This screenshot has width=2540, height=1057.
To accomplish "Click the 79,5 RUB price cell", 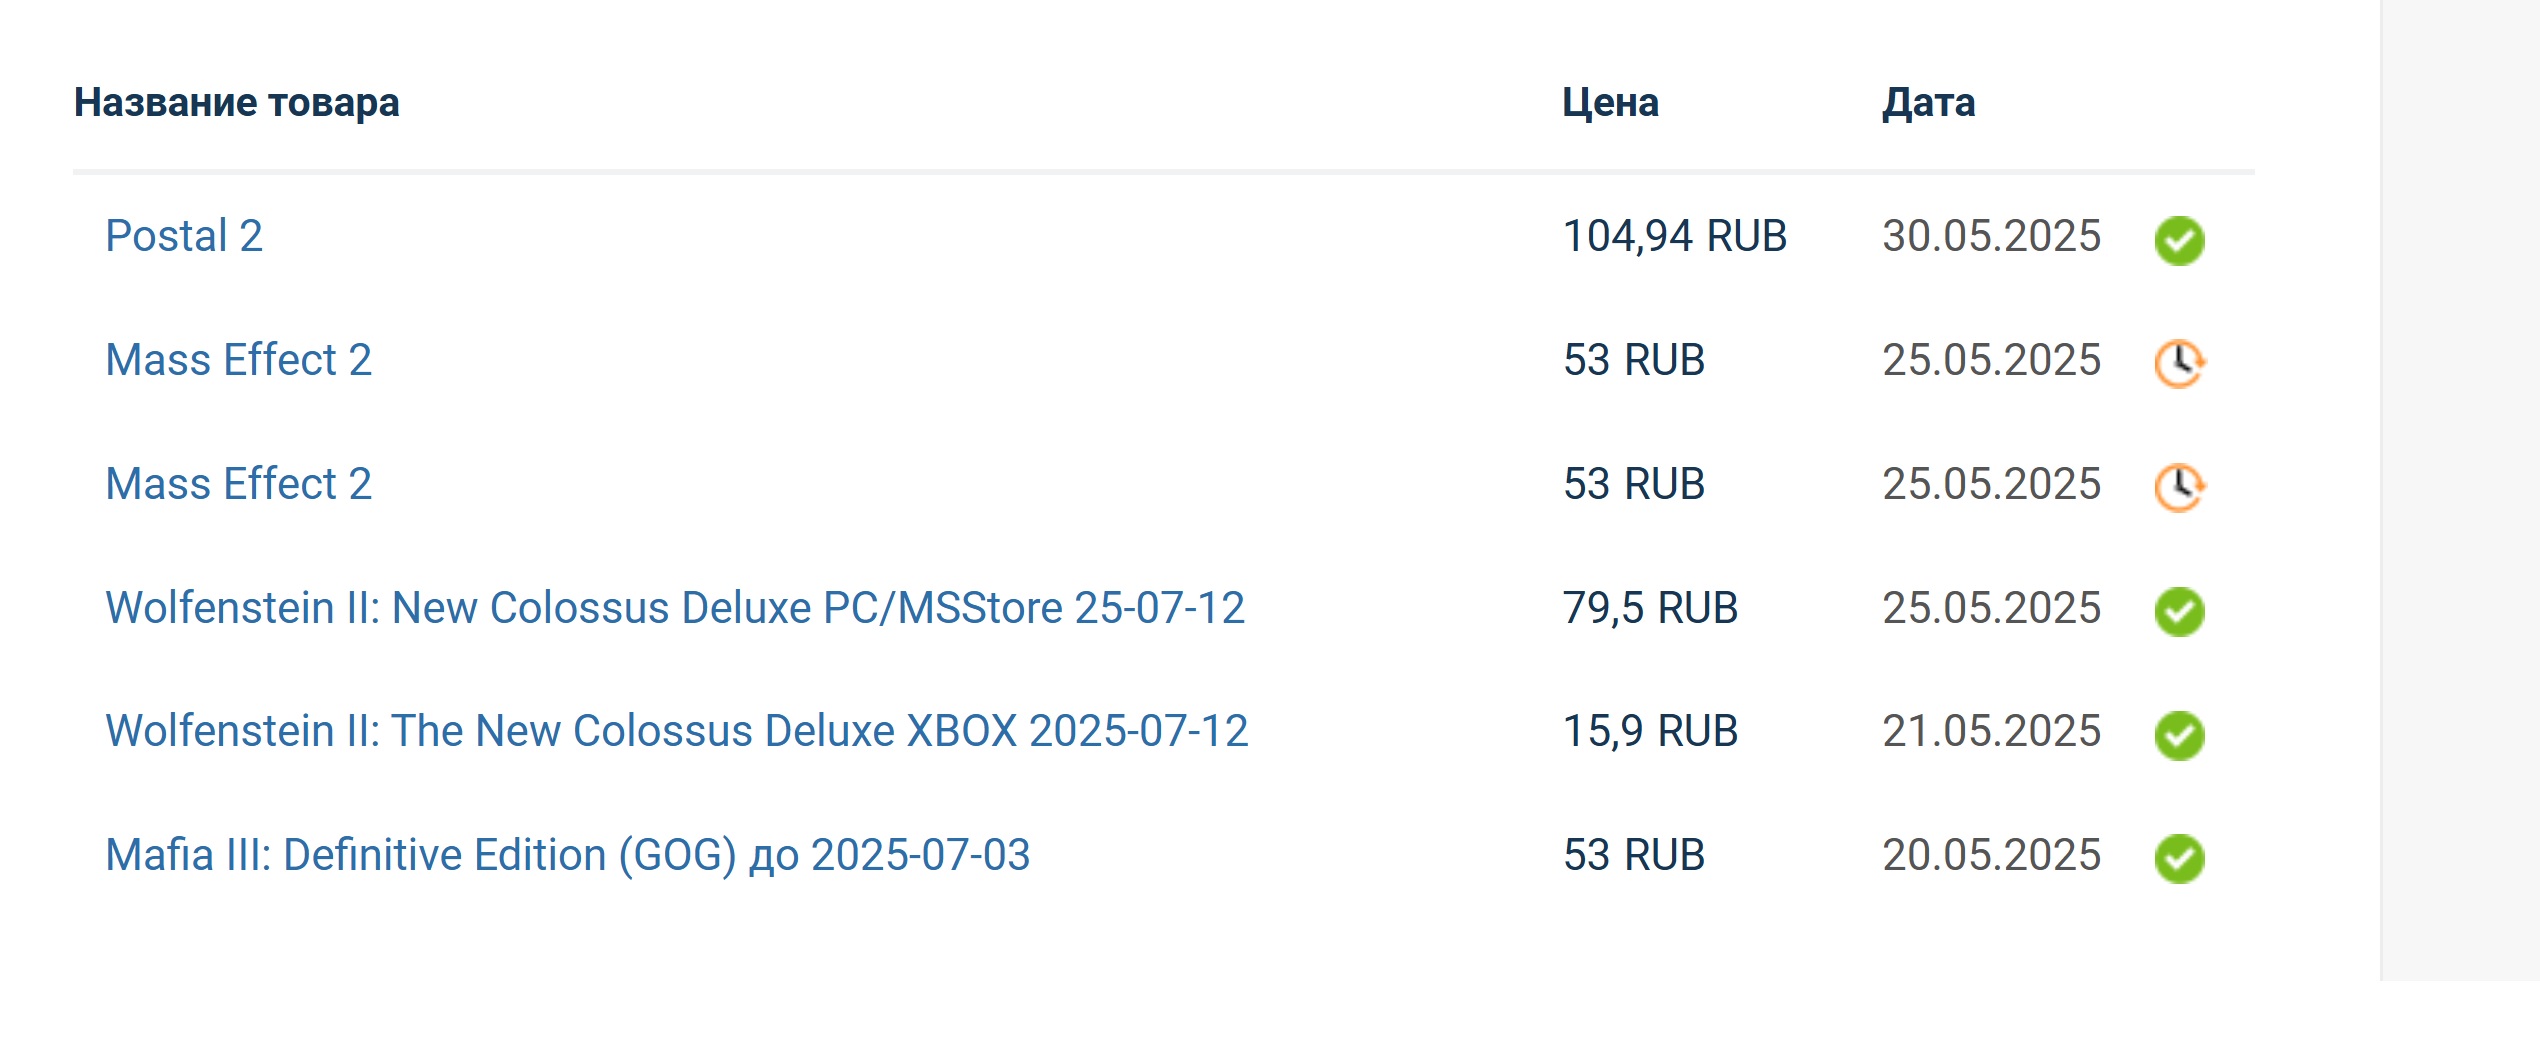I will coord(1651,608).
